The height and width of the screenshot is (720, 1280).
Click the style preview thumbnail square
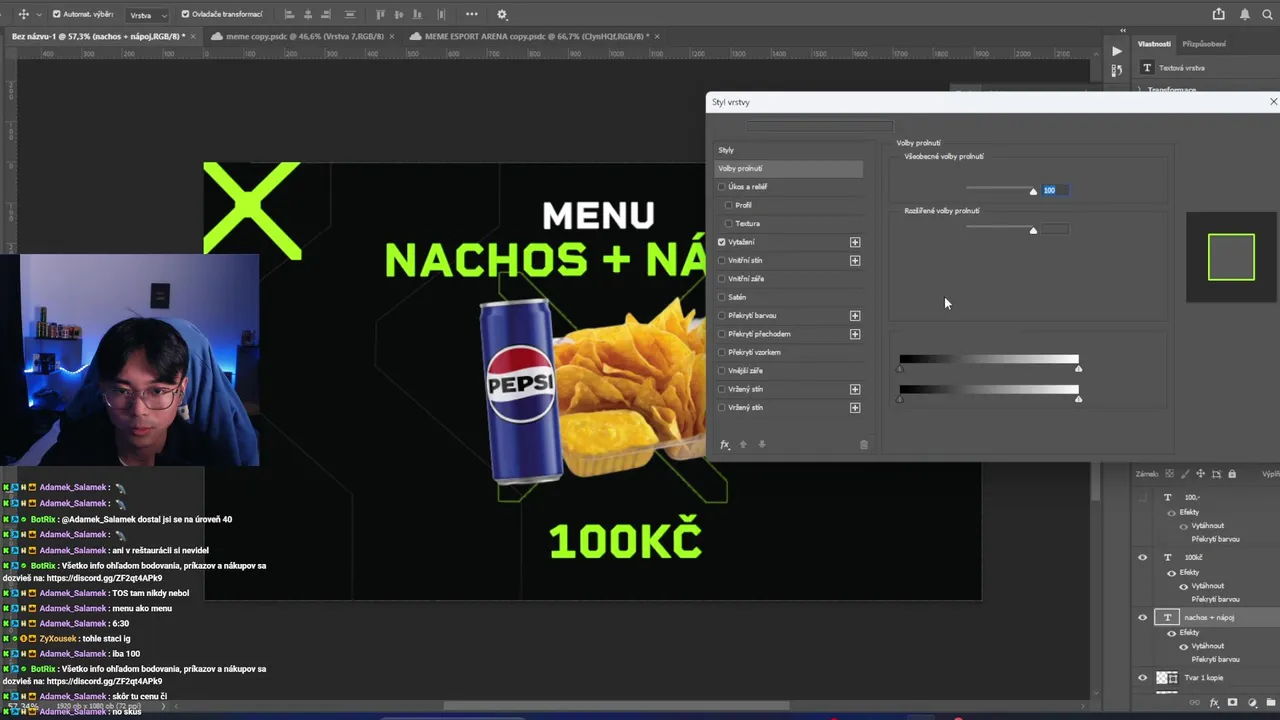(1231, 257)
